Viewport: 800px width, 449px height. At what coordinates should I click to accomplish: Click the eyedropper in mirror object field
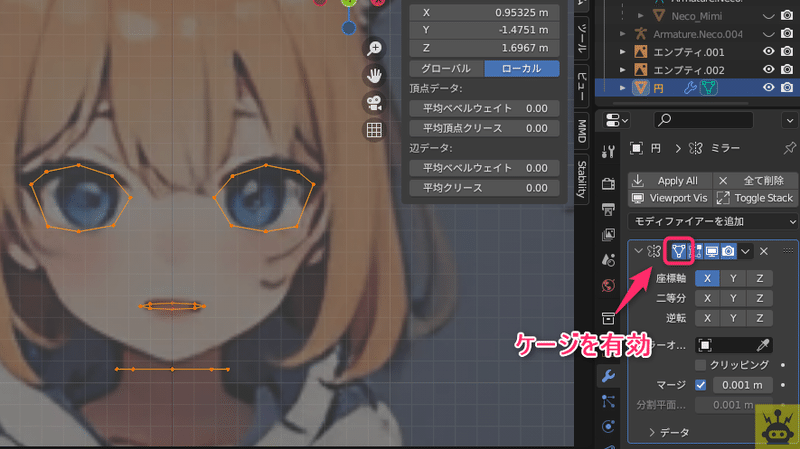pos(763,345)
